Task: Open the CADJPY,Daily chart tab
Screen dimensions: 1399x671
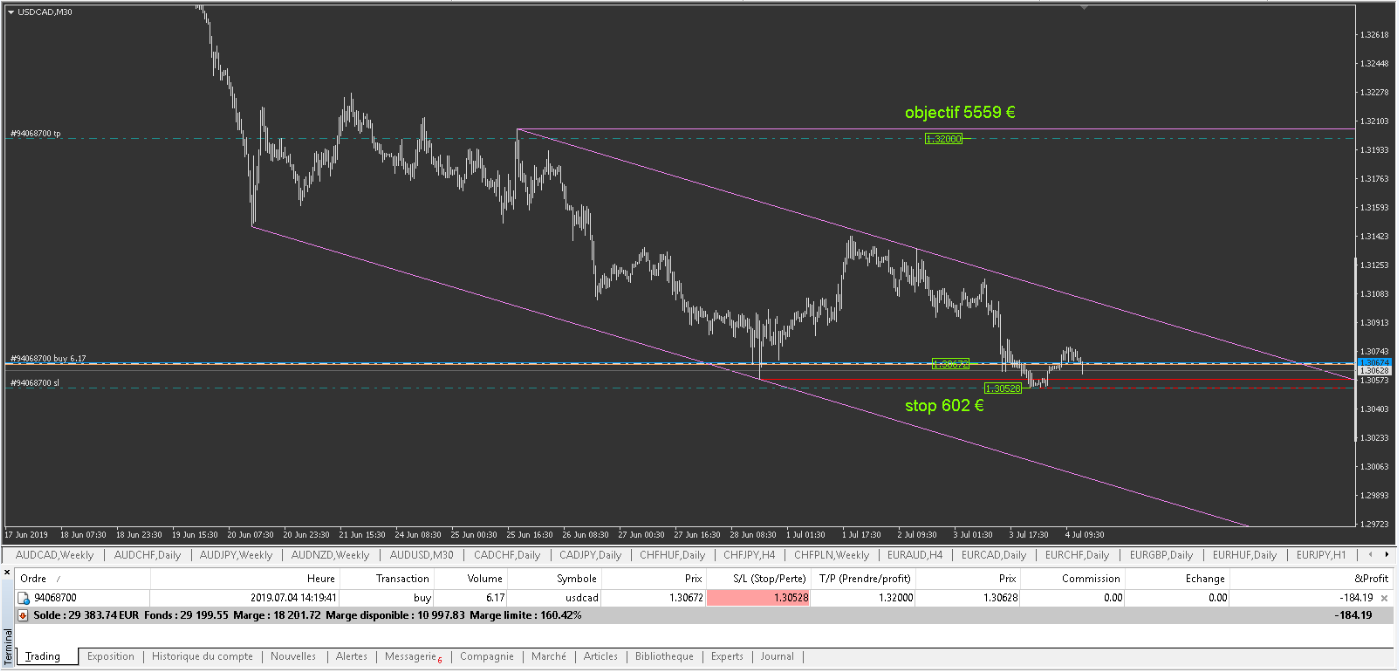Action: (x=590, y=554)
